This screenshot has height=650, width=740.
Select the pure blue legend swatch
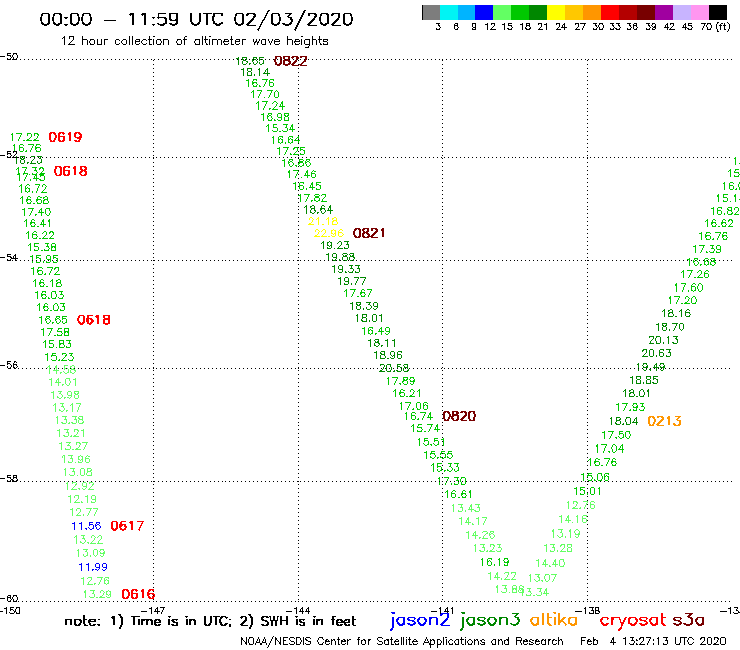[x=484, y=12]
